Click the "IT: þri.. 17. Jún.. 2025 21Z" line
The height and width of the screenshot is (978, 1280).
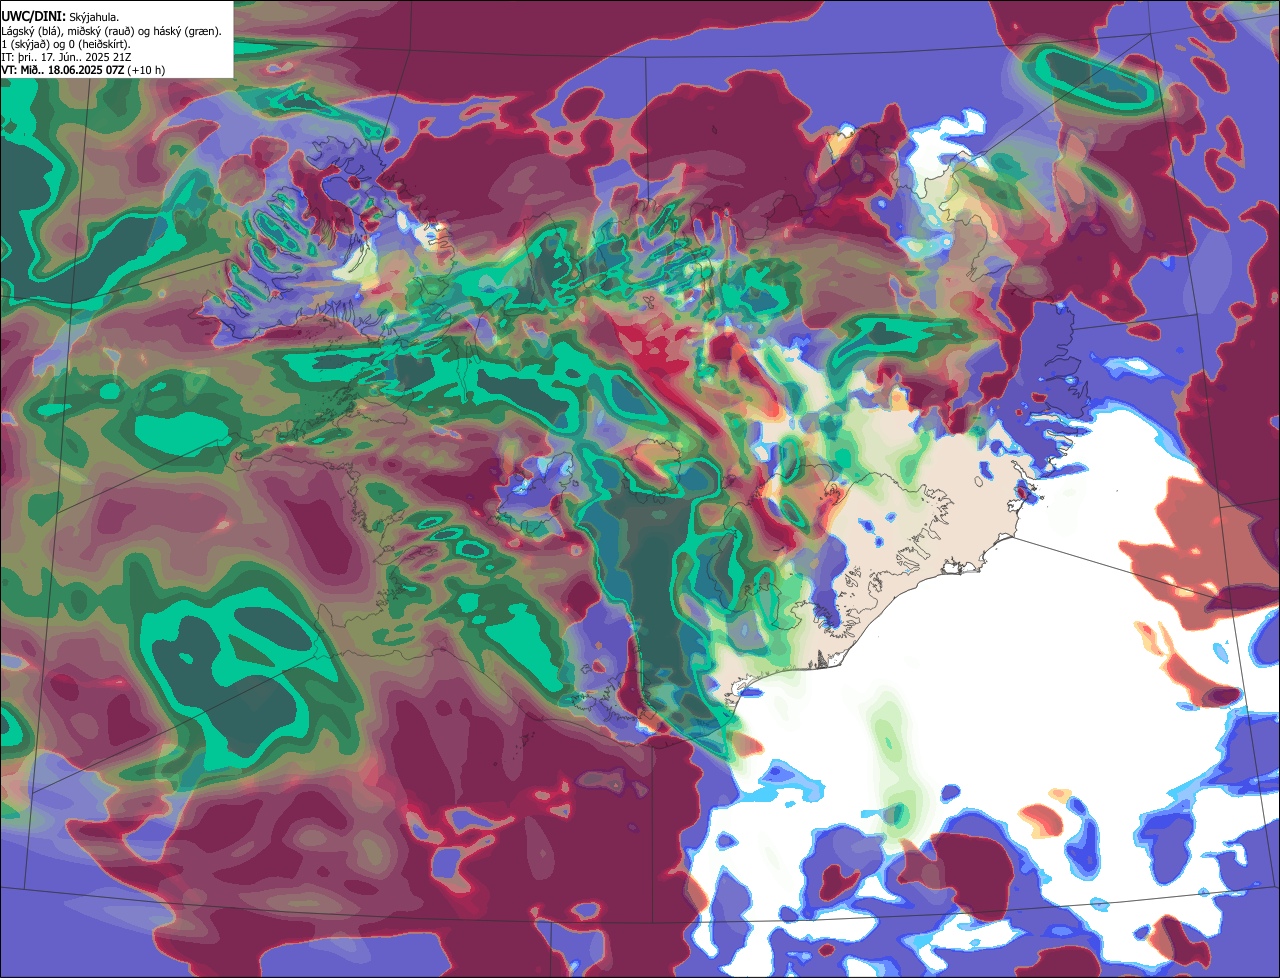tap(66, 58)
